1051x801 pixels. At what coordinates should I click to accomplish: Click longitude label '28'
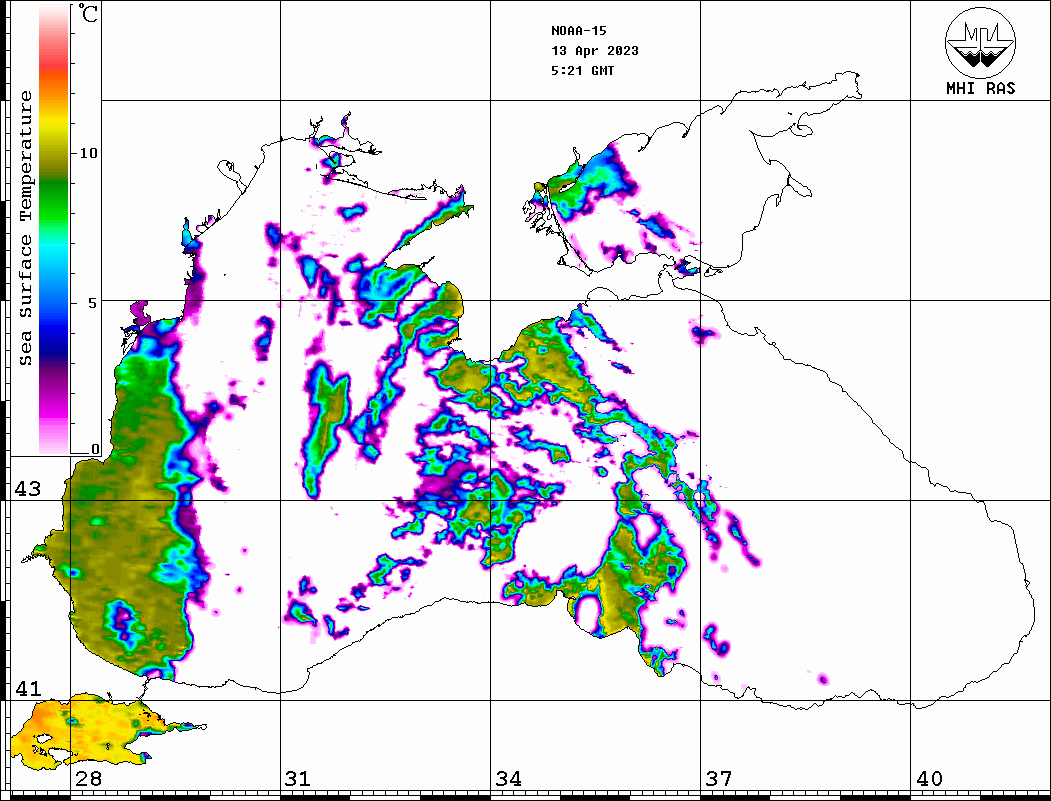(88, 778)
